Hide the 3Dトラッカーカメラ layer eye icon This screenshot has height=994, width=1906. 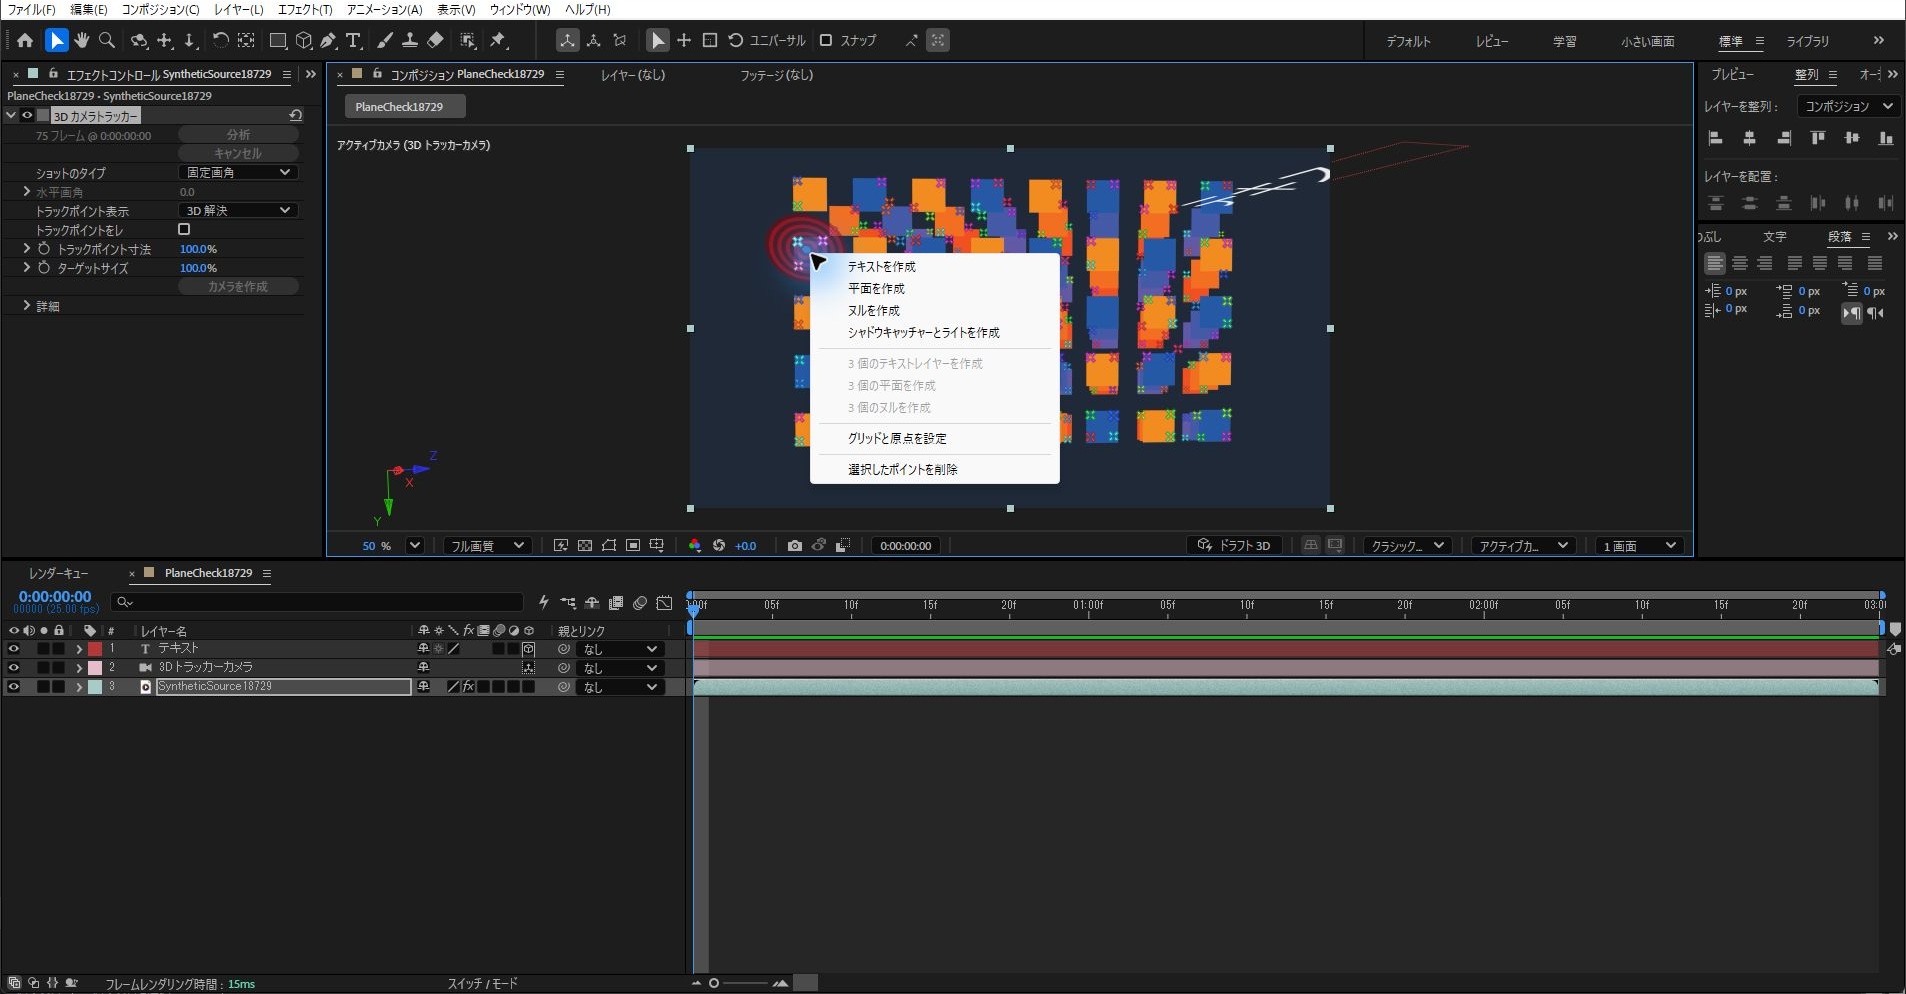(x=13, y=667)
